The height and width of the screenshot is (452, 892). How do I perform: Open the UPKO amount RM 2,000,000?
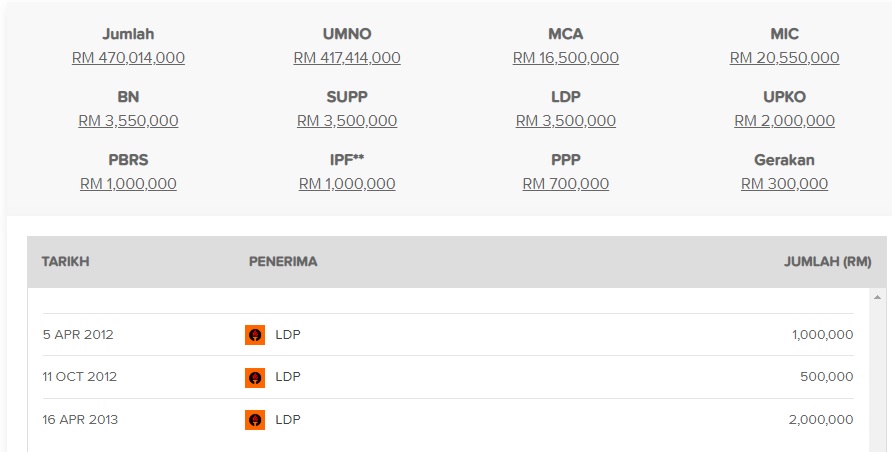(785, 121)
